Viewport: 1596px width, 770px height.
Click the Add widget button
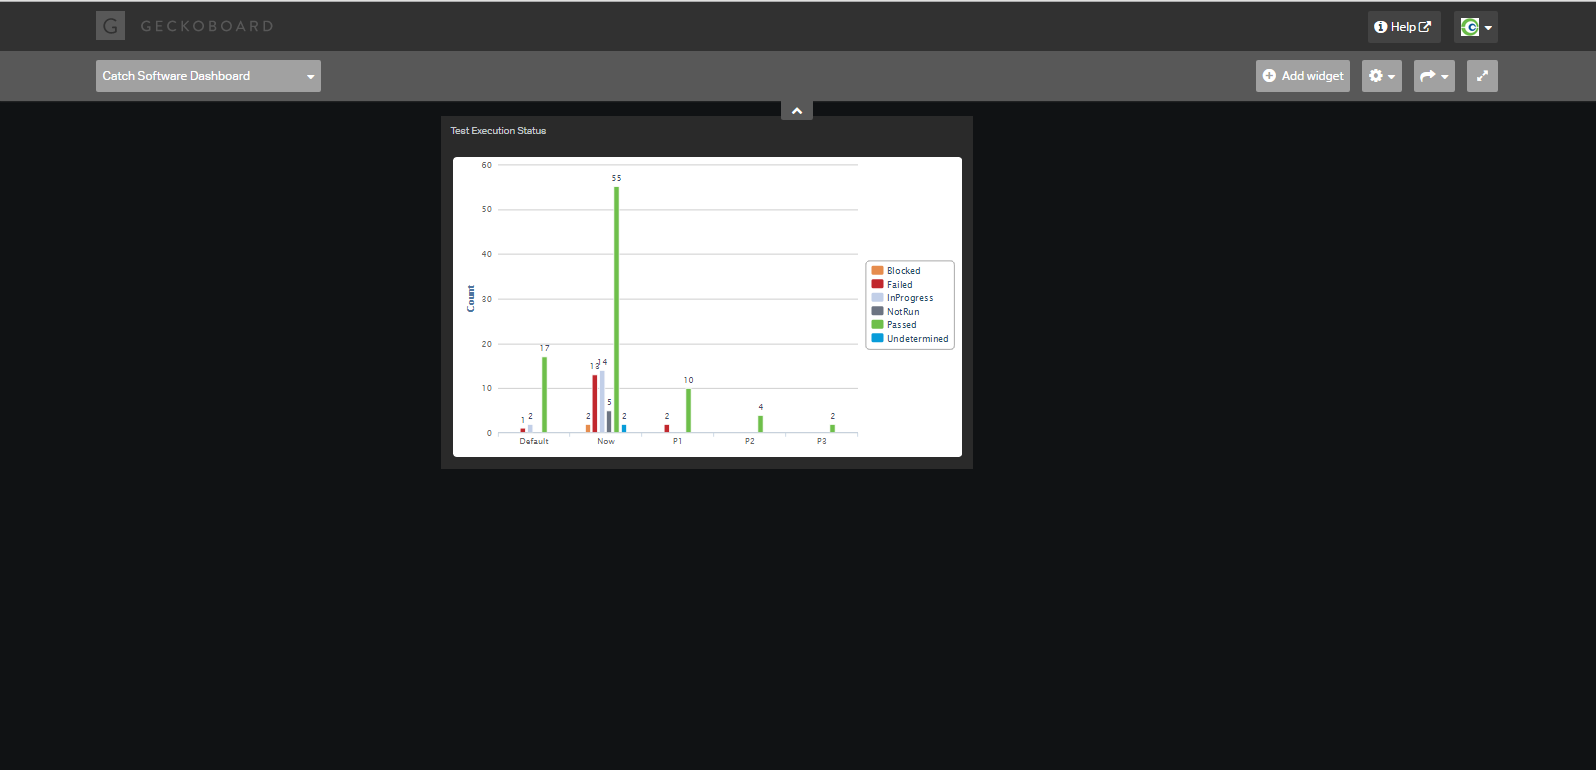(x=1302, y=76)
